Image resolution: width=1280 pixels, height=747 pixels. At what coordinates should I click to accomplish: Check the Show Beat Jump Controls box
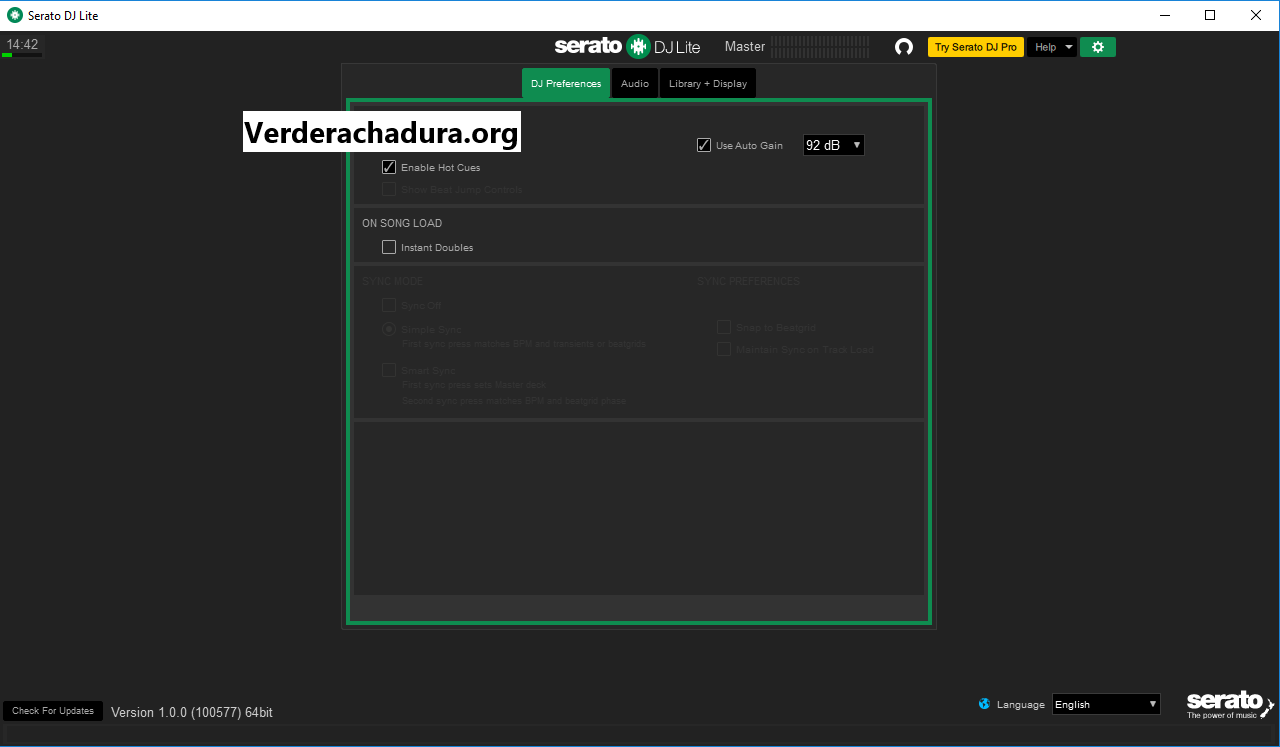click(389, 189)
